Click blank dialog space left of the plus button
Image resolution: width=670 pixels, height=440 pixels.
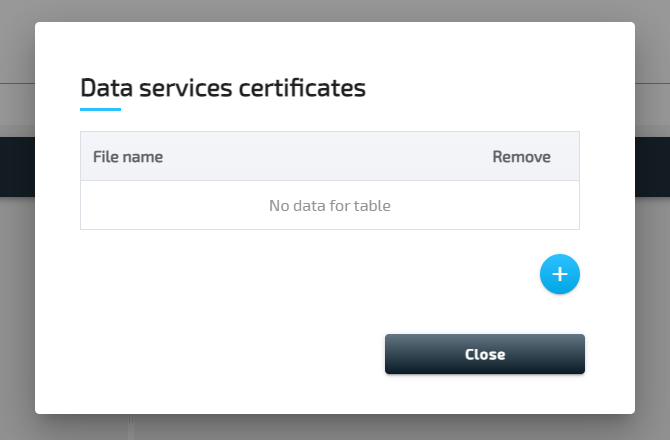pos(300,274)
